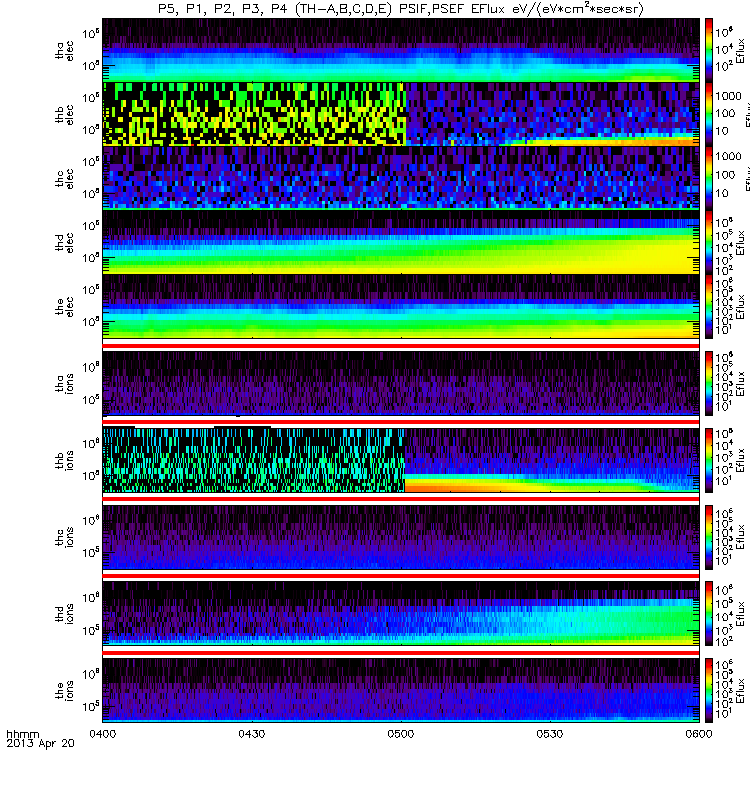Image resolution: width=750 pixels, height=800 pixels.
Task: Click the thd ion spectrogram panel
Action: click(x=401, y=613)
